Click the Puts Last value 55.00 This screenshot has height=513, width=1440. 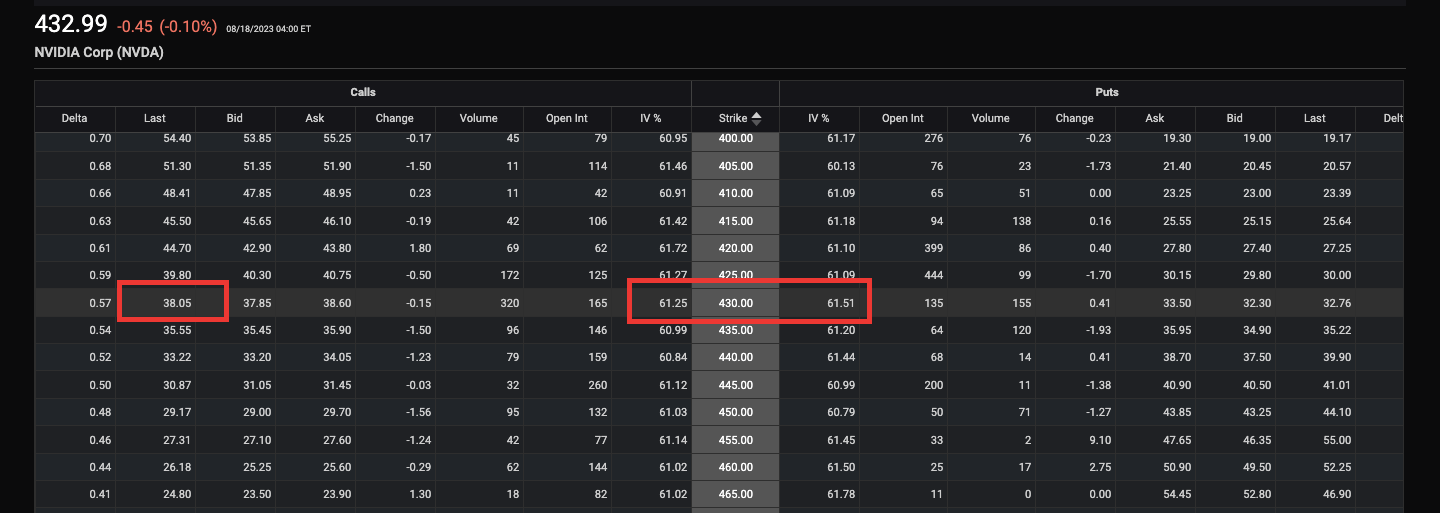click(1337, 440)
